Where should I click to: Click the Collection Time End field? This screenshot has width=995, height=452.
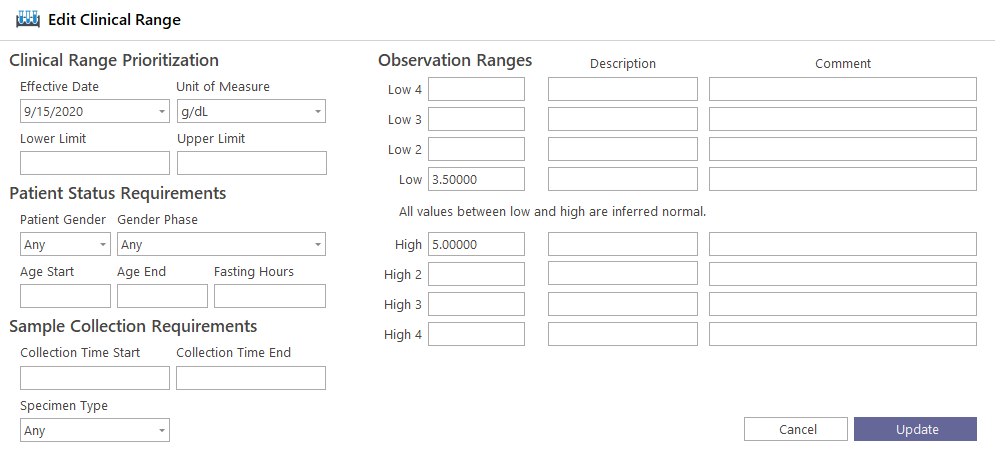[251, 378]
